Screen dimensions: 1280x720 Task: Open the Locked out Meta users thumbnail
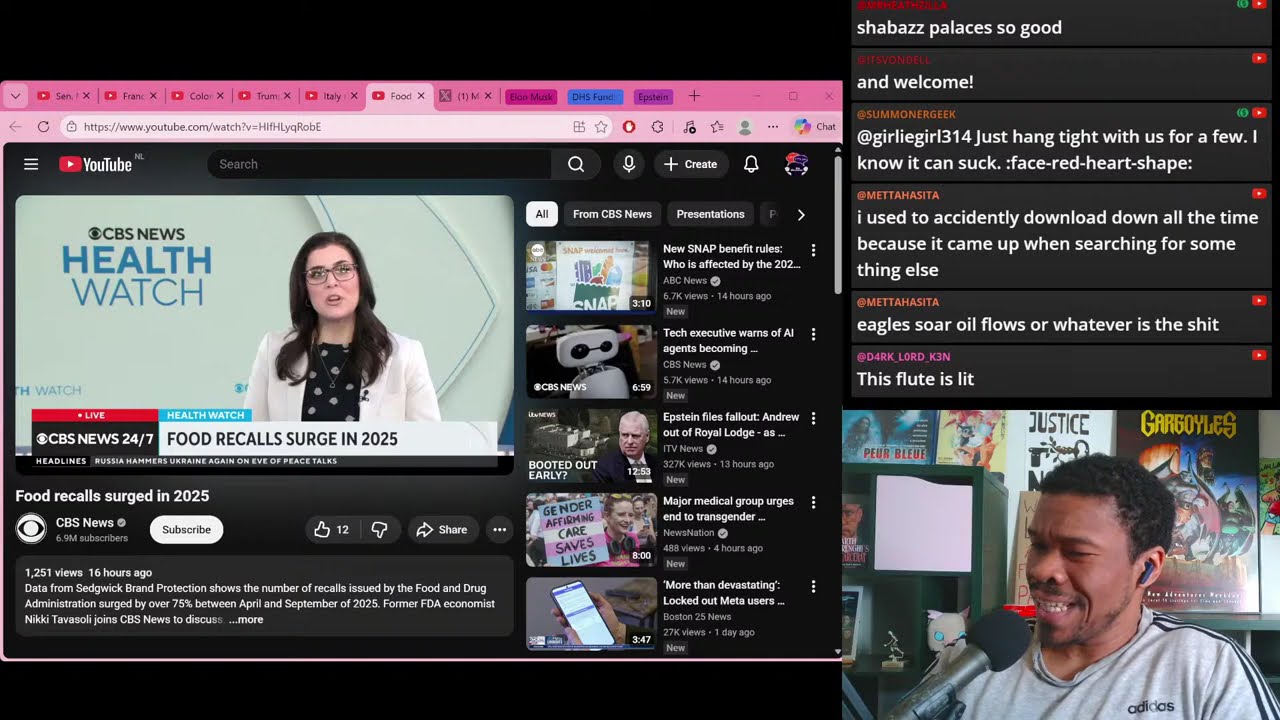point(592,613)
